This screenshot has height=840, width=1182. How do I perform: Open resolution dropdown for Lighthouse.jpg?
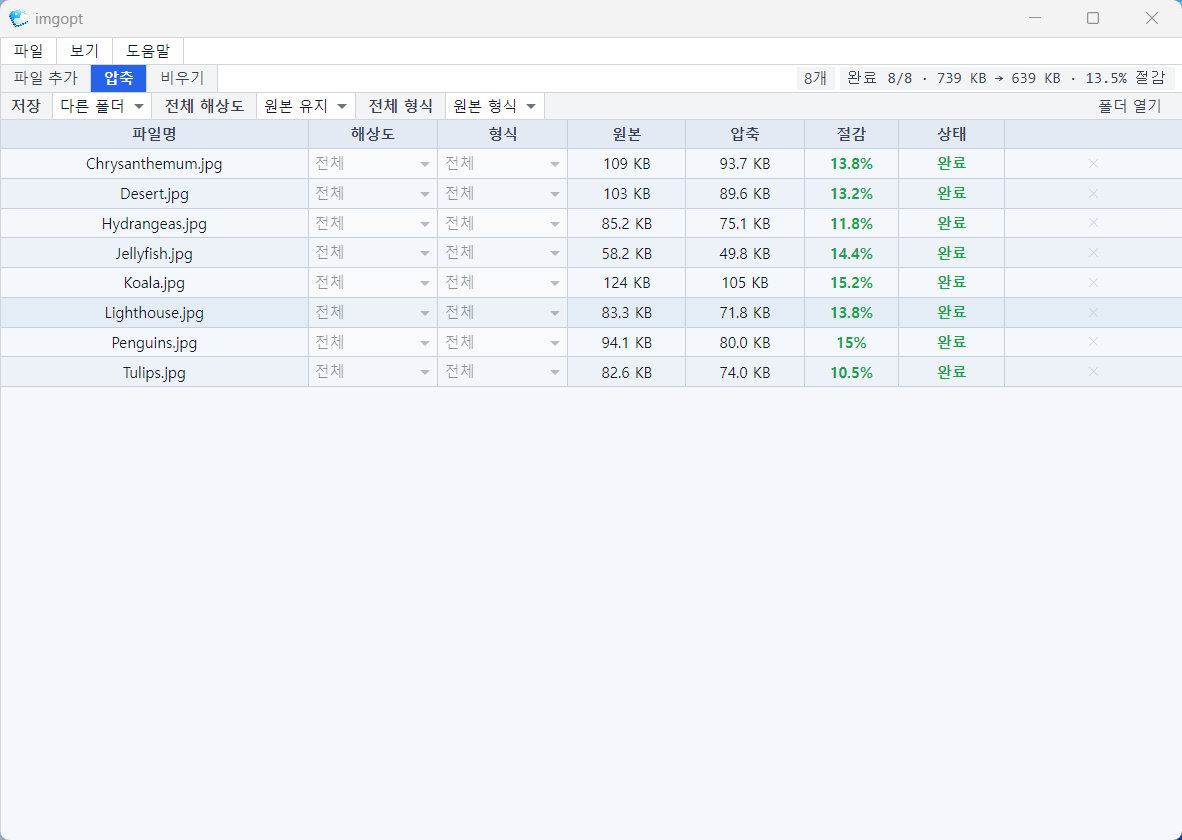pos(372,312)
